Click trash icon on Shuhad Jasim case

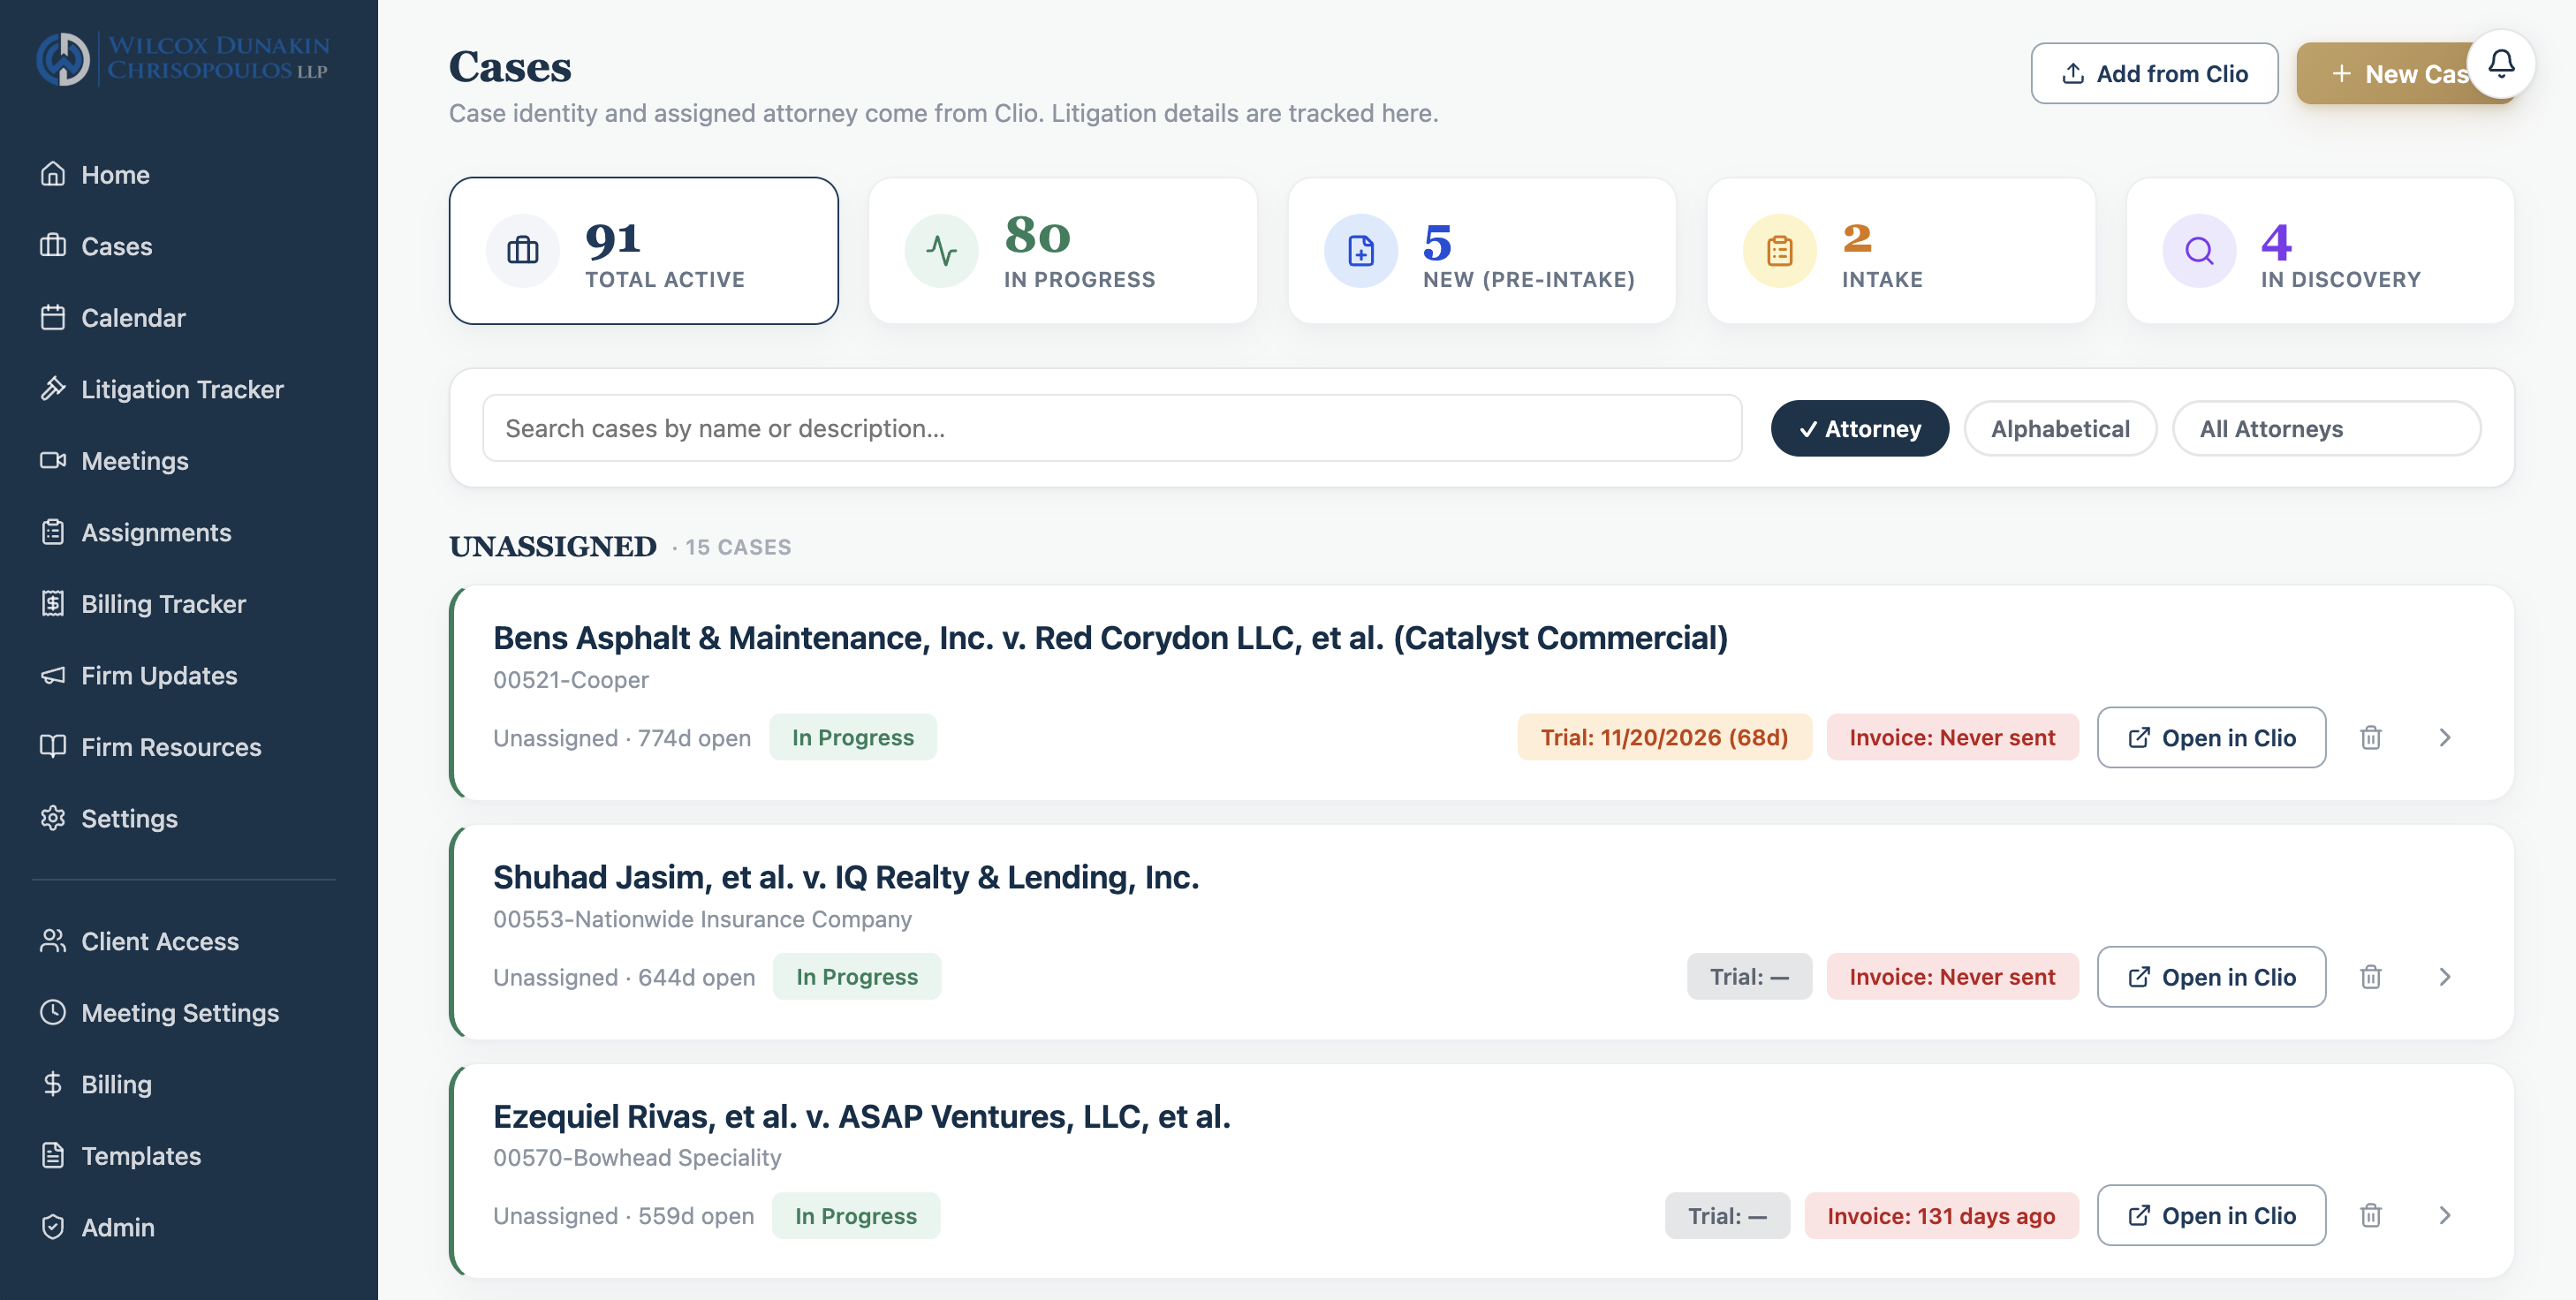click(2370, 976)
